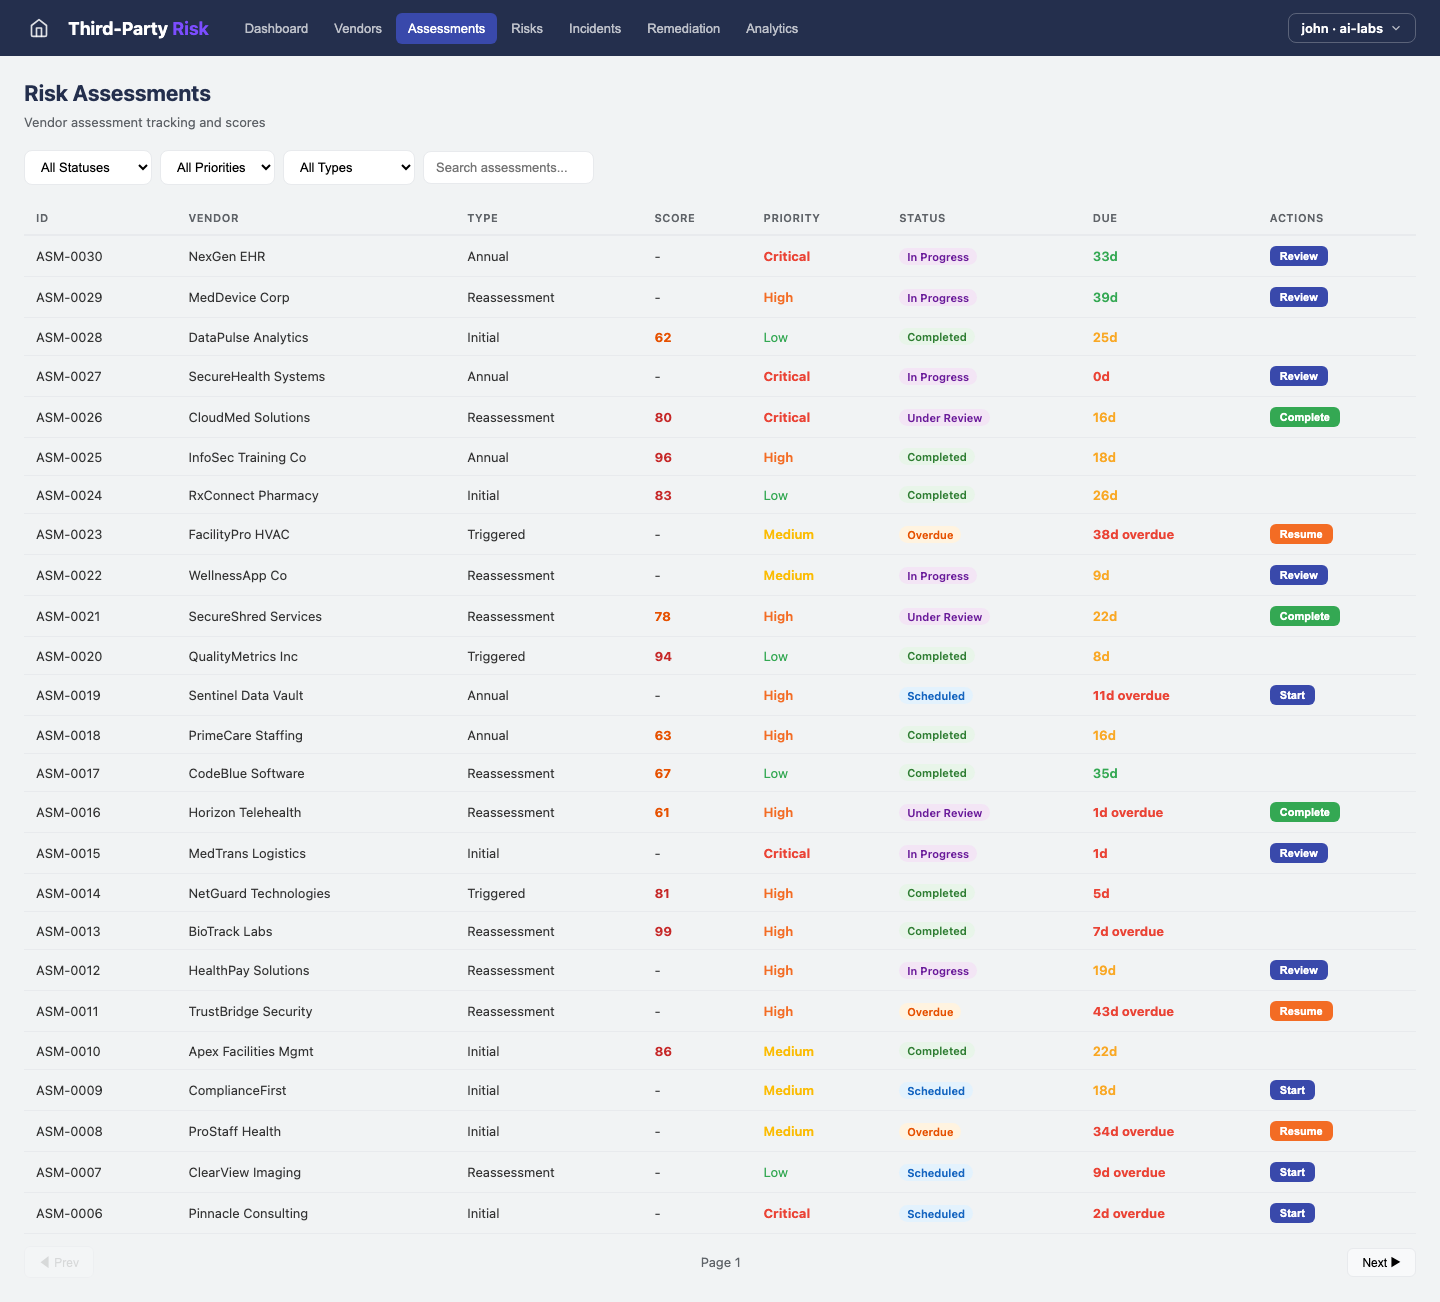Switch to the Analytics tab
Image resolution: width=1440 pixels, height=1302 pixels.
coord(771,28)
